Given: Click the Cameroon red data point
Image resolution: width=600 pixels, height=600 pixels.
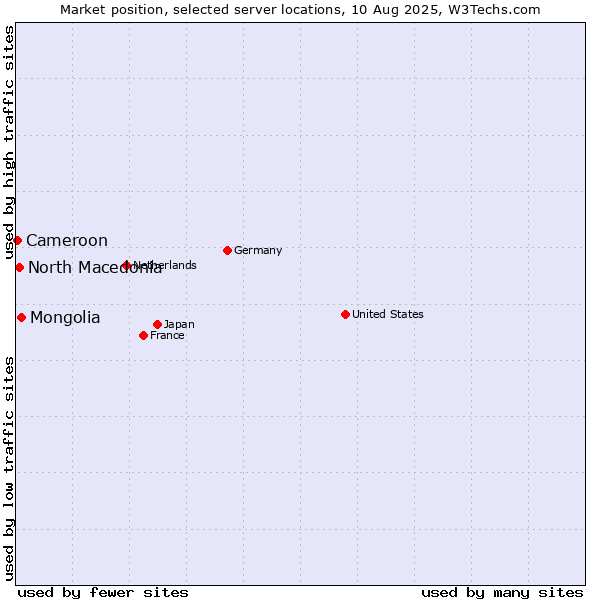Looking at the screenshot, I should point(18,240).
